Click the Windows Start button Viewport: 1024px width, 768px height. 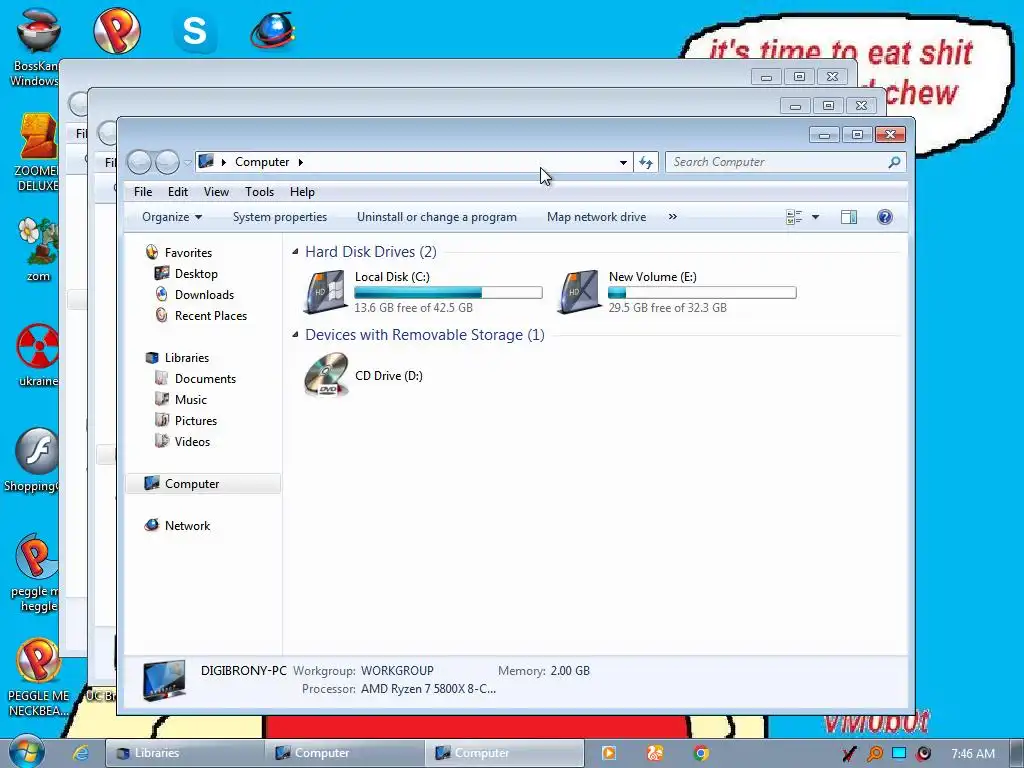pyautogui.click(x=25, y=752)
